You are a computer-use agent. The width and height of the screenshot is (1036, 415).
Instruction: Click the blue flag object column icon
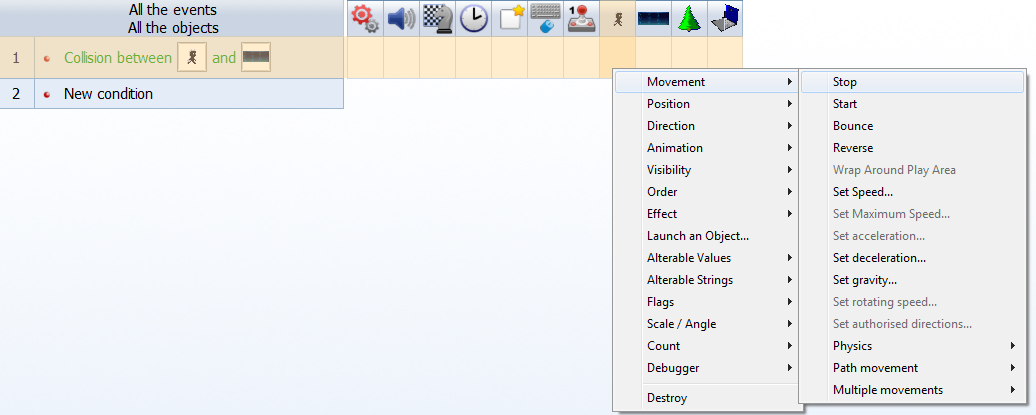click(725, 19)
